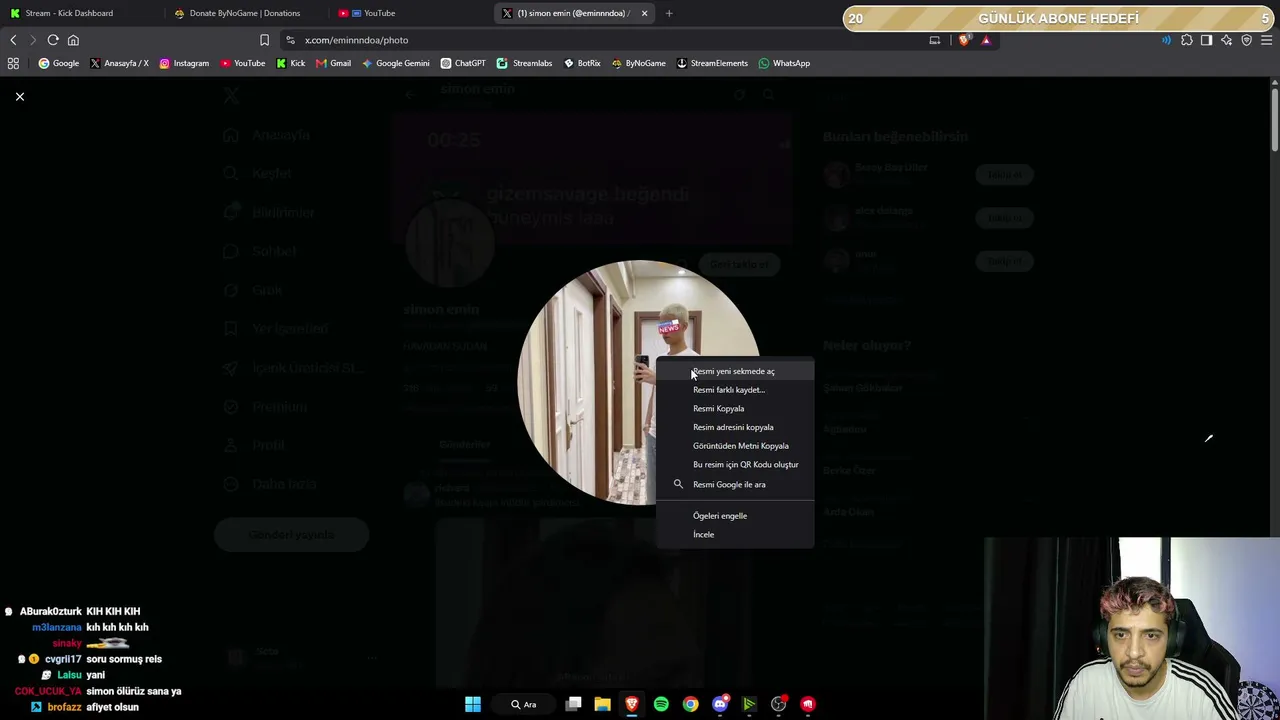Open Spotify from the taskbar
The width and height of the screenshot is (1280, 720).
click(x=661, y=704)
